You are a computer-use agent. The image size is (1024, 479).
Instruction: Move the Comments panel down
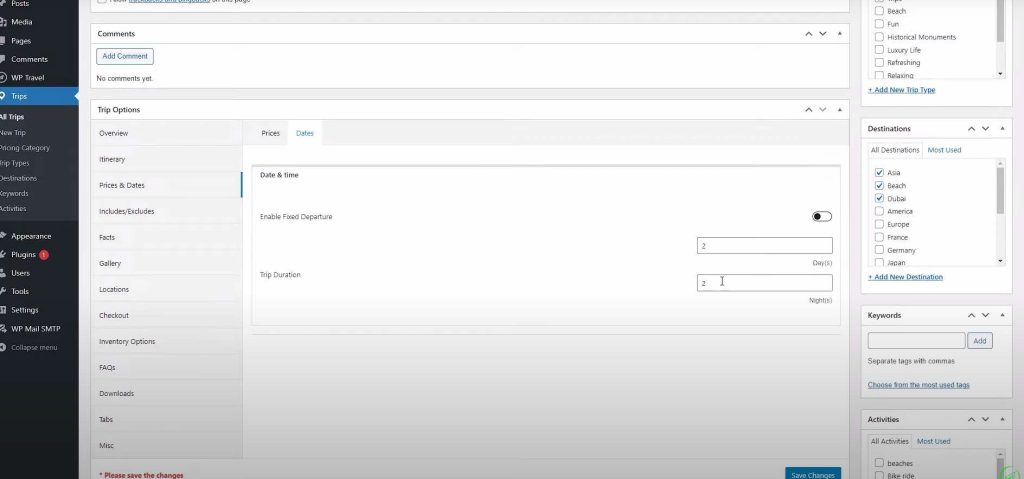823,33
